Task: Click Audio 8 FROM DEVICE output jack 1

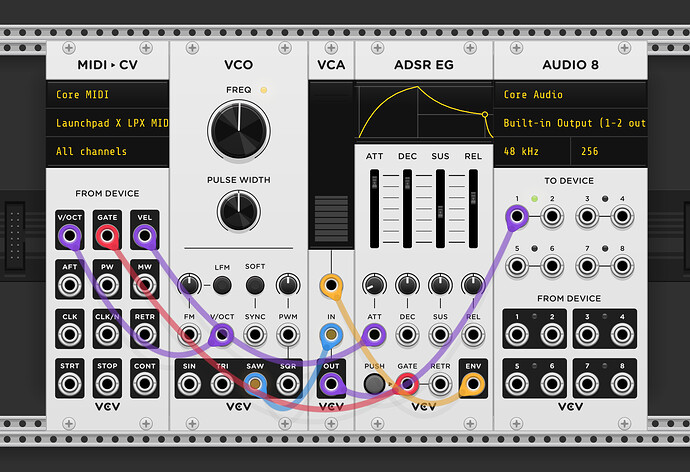Action: (x=517, y=335)
